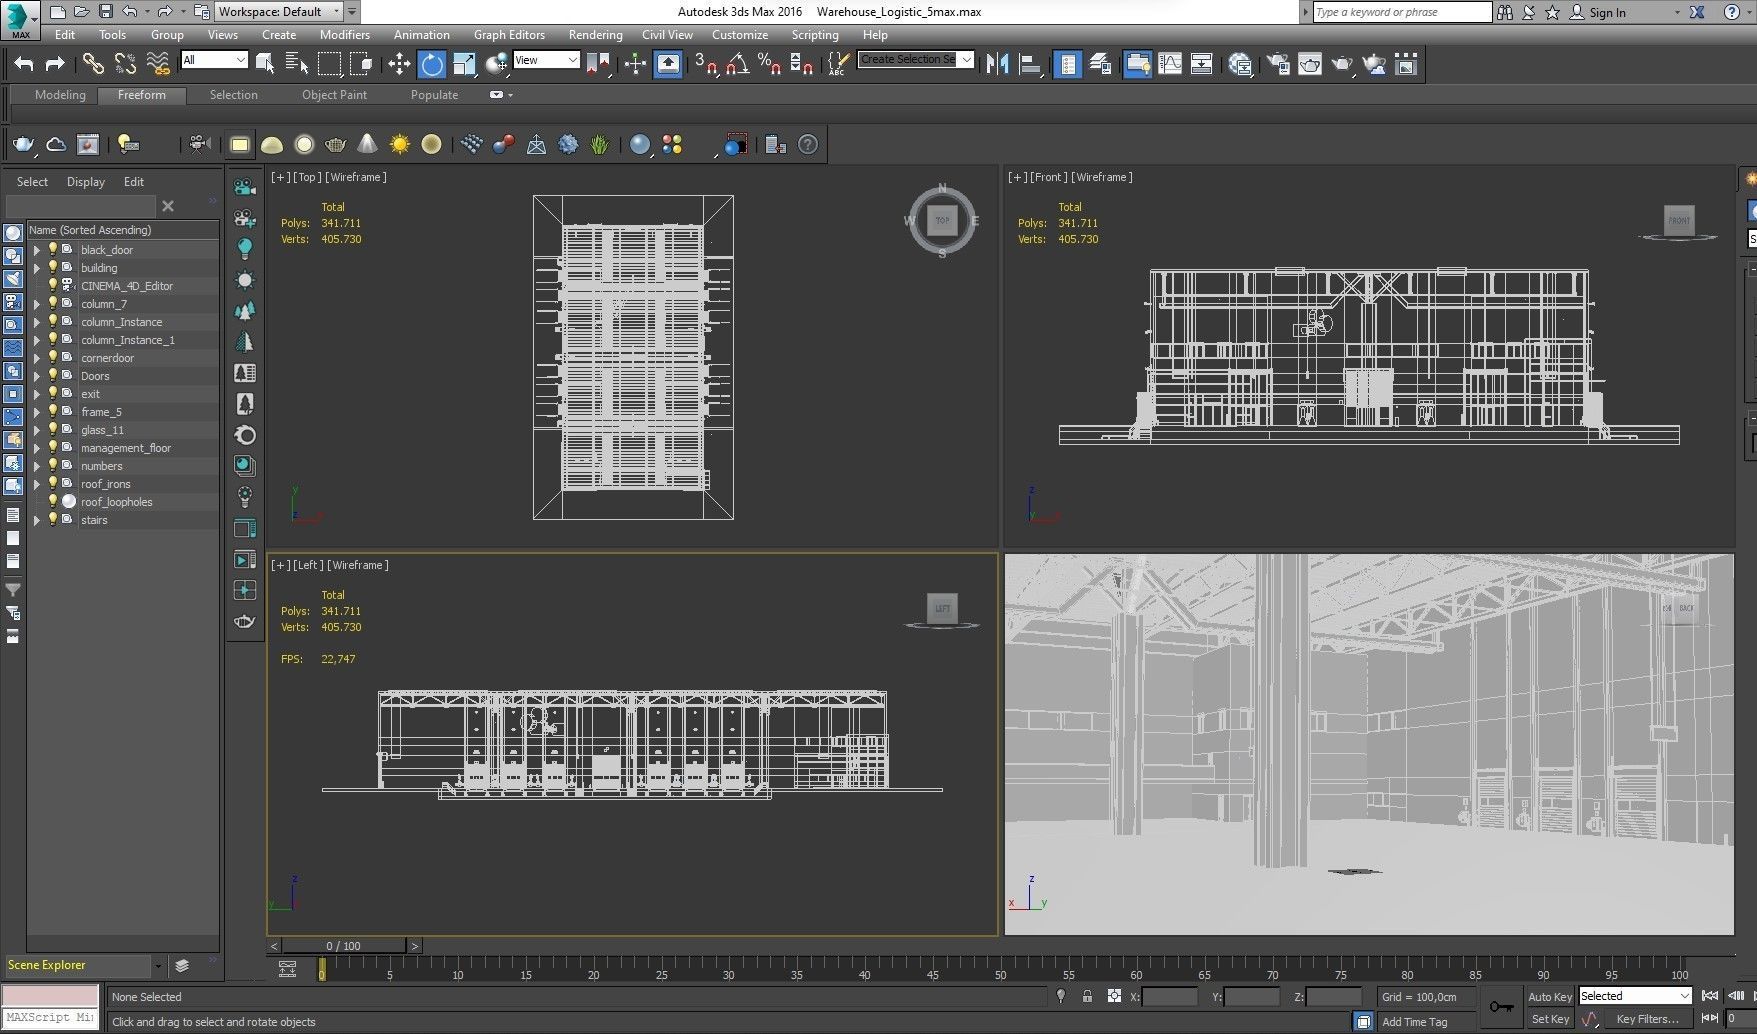Open the Rendering menu
This screenshot has height=1034, width=1757.
pos(595,35)
